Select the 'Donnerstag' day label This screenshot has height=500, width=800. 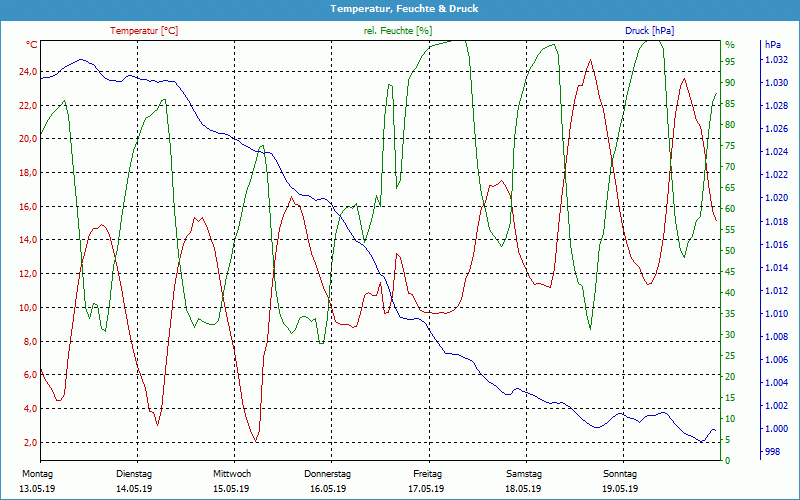click(x=328, y=474)
